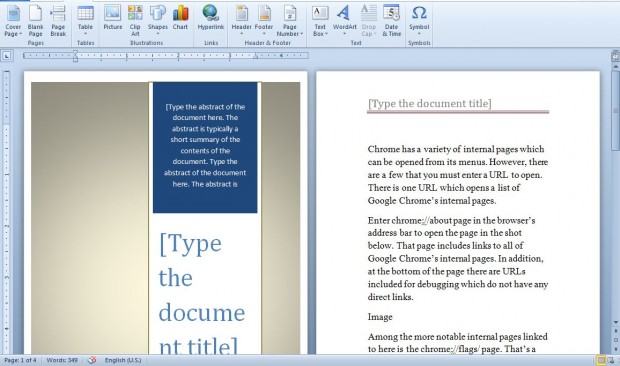Switch to Print Layout view button
This screenshot has height=366, width=620.
pos(601,360)
